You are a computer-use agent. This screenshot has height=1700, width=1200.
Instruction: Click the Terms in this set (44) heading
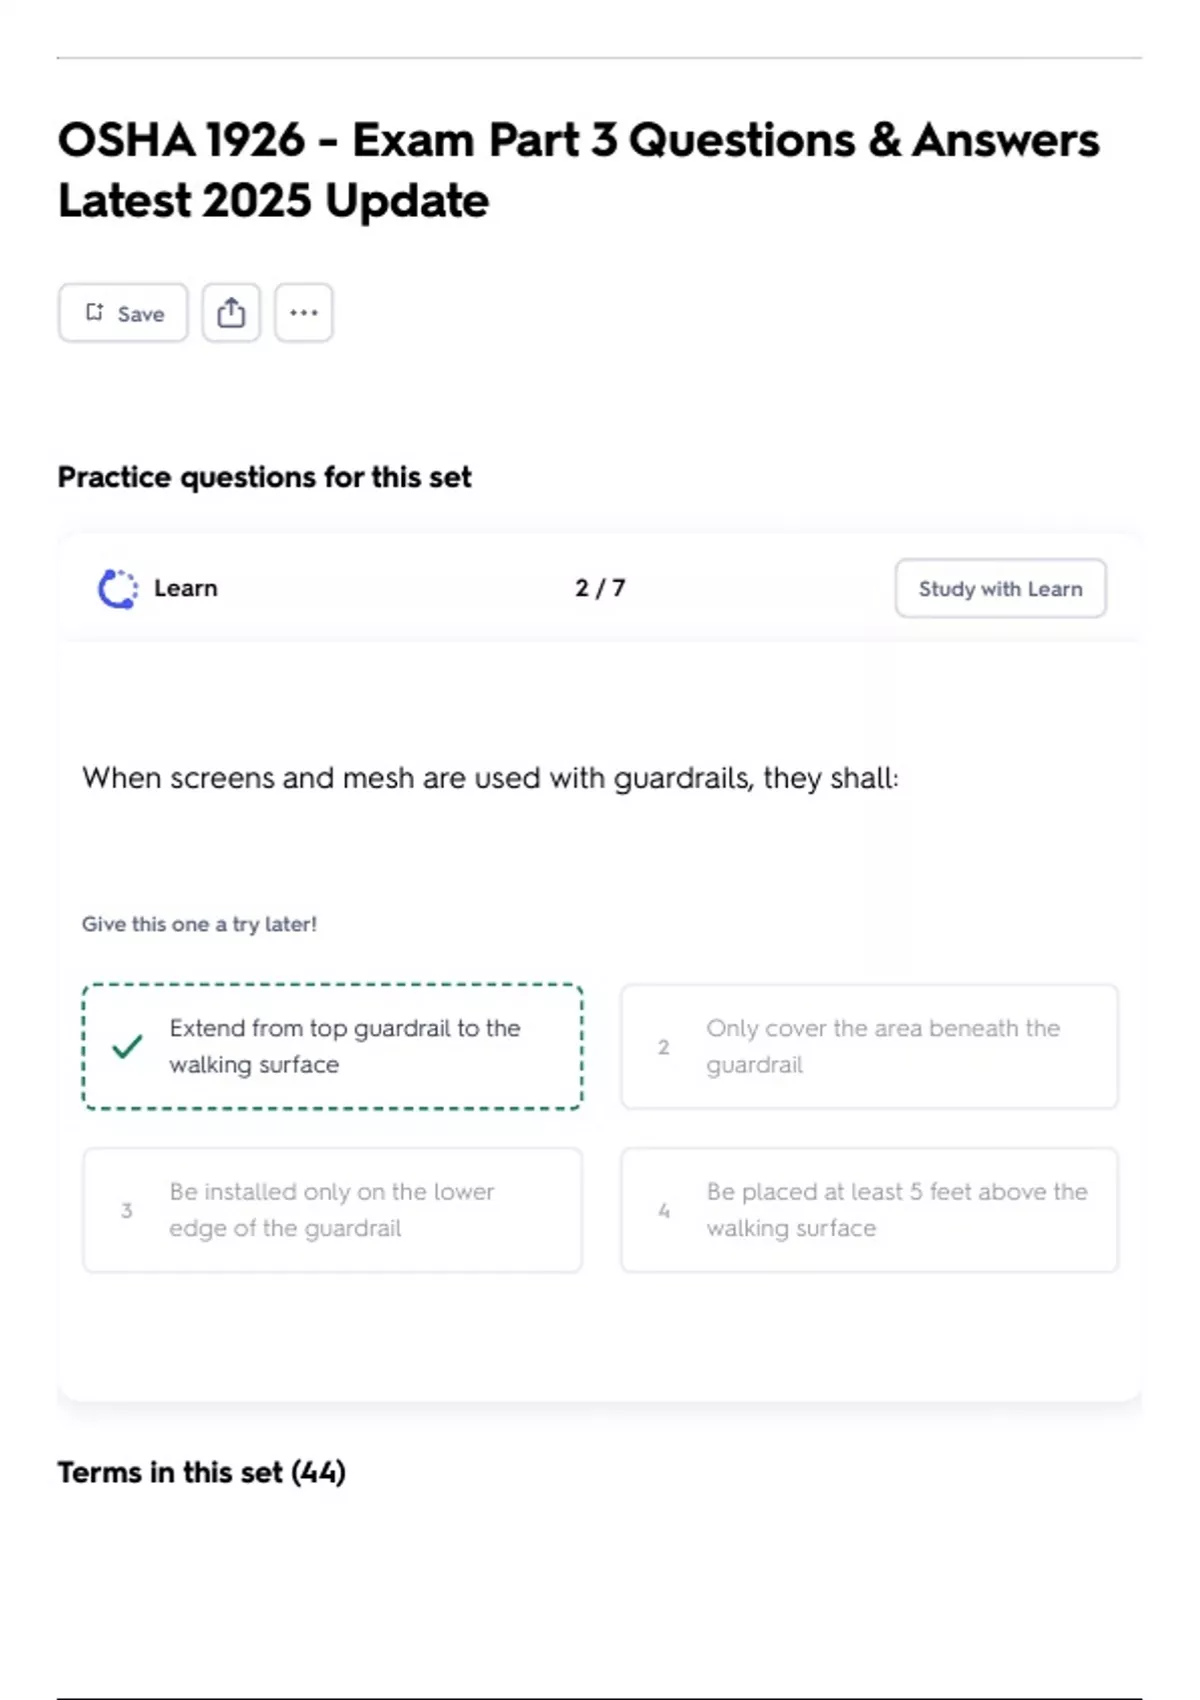(x=201, y=1472)
